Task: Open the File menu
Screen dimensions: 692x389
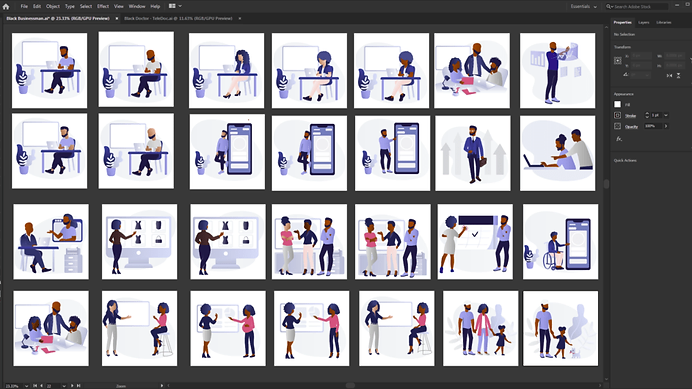Action: 24,6
